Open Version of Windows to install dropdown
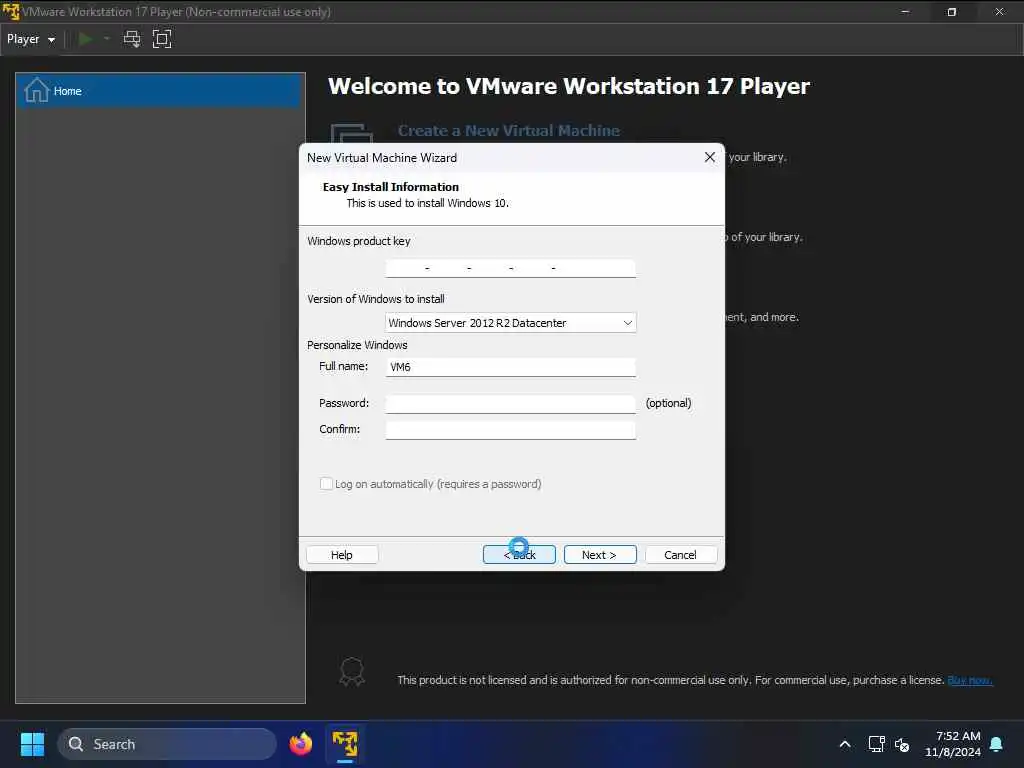This screenshot has width=1024, height=768. 510,323
